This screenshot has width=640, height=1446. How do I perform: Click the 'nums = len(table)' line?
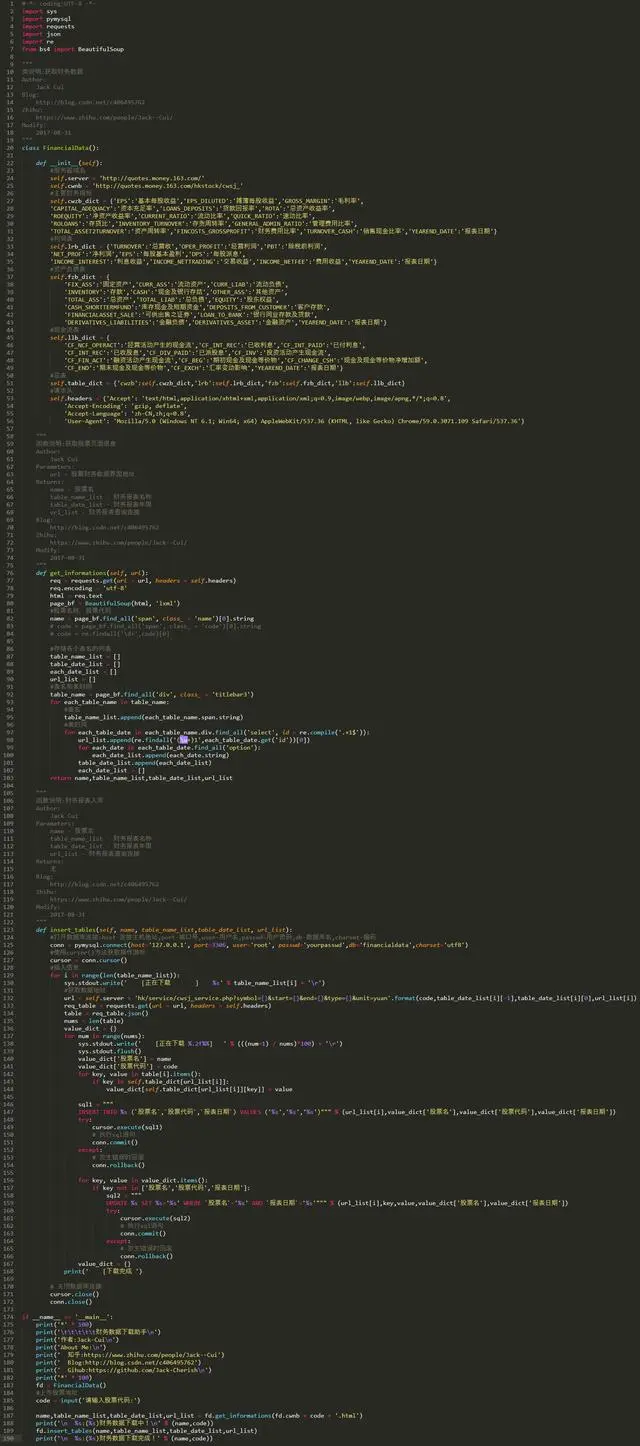[x=94, y=1021]
